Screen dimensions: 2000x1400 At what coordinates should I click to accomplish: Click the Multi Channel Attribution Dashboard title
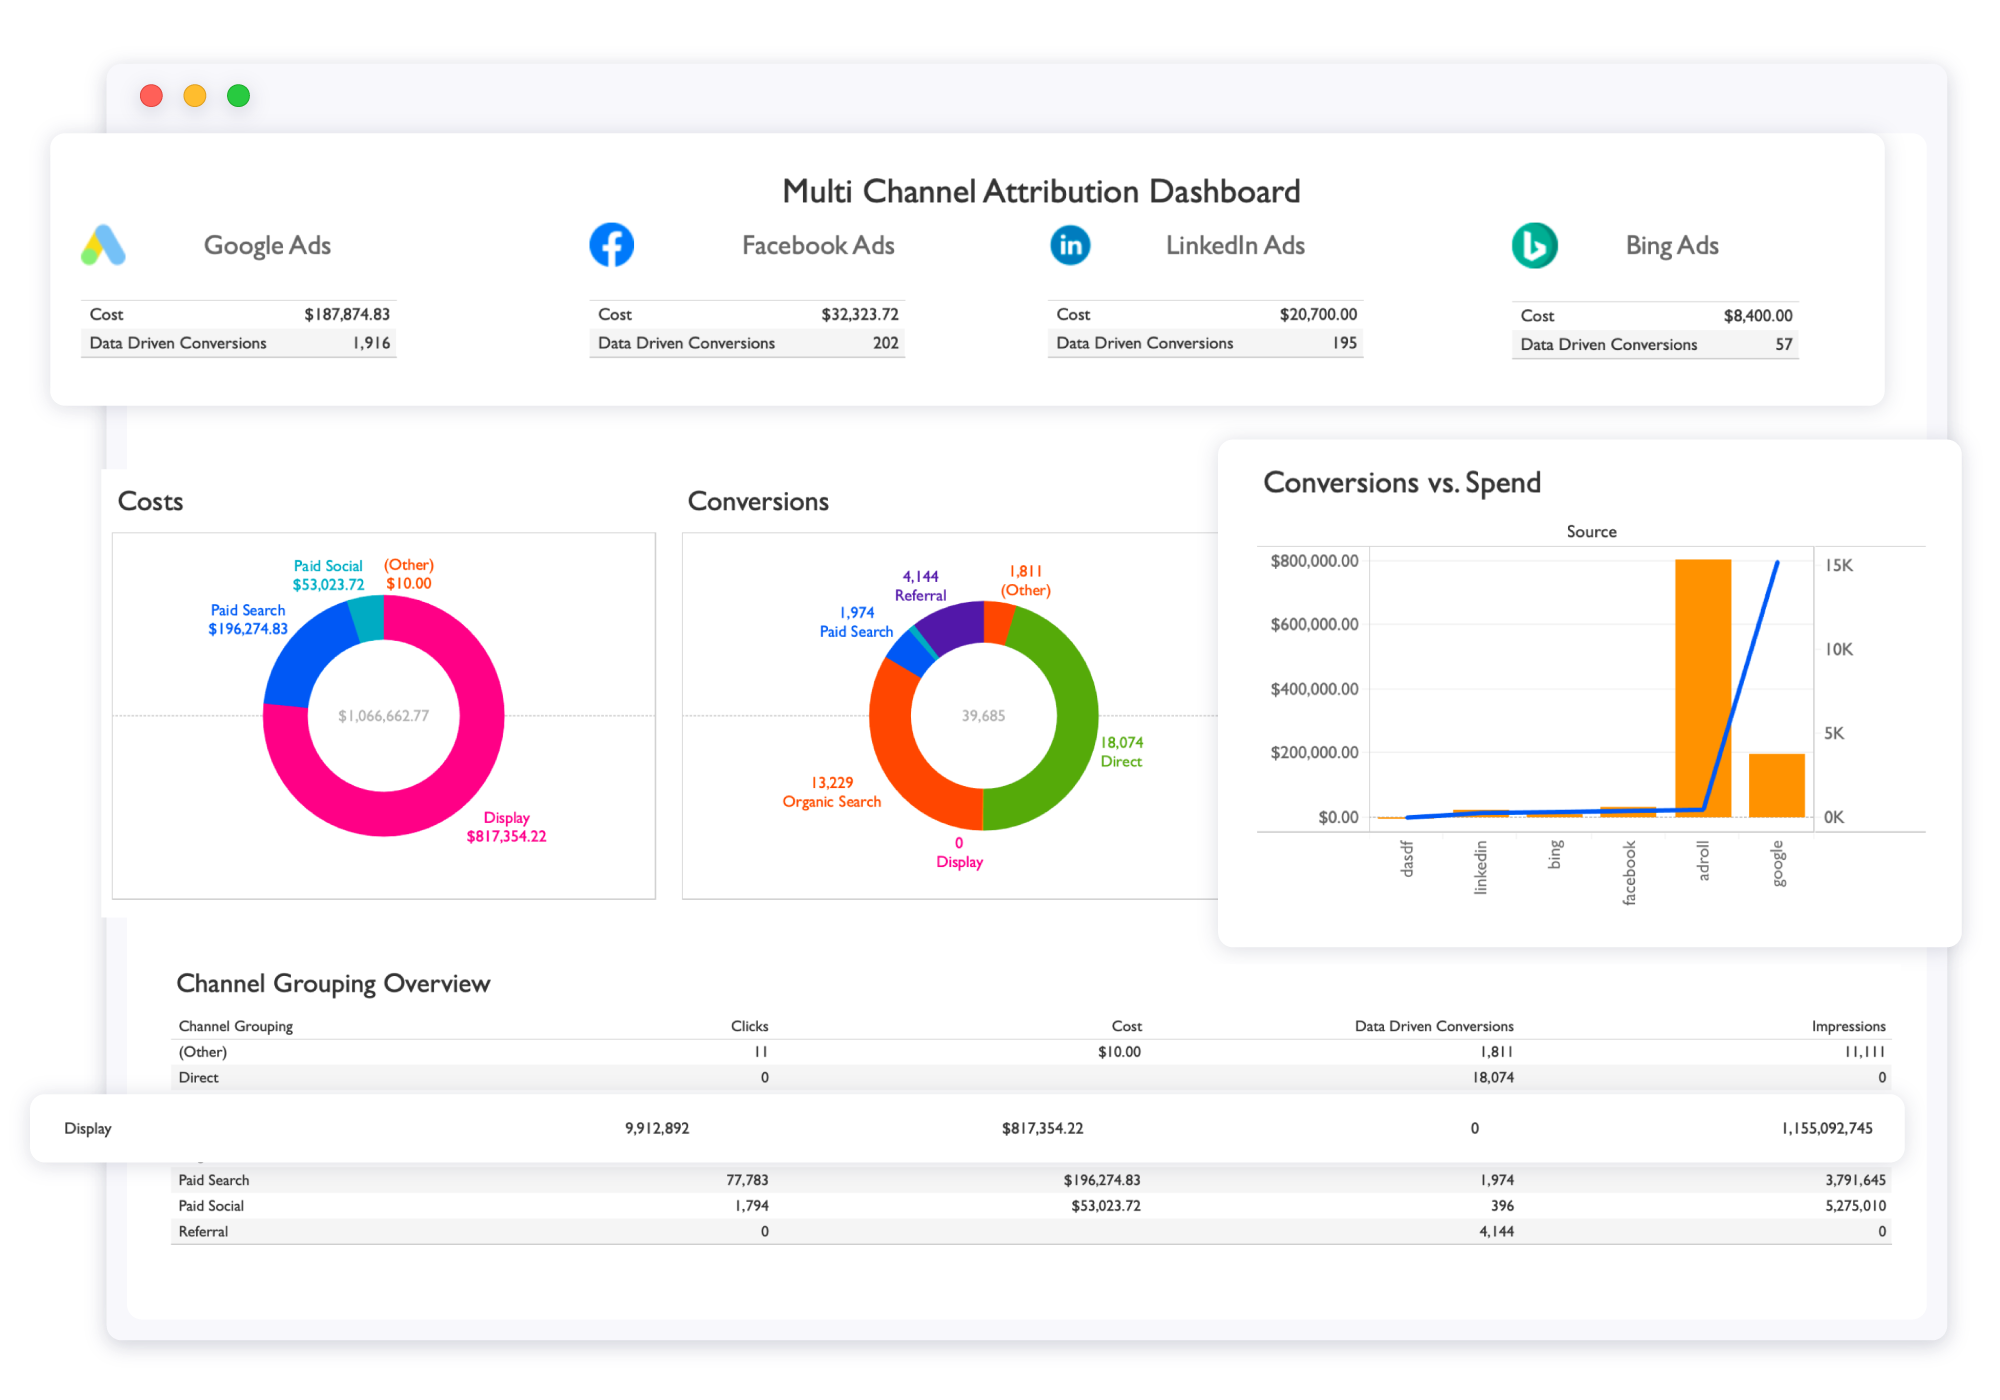coord(1042,191)
